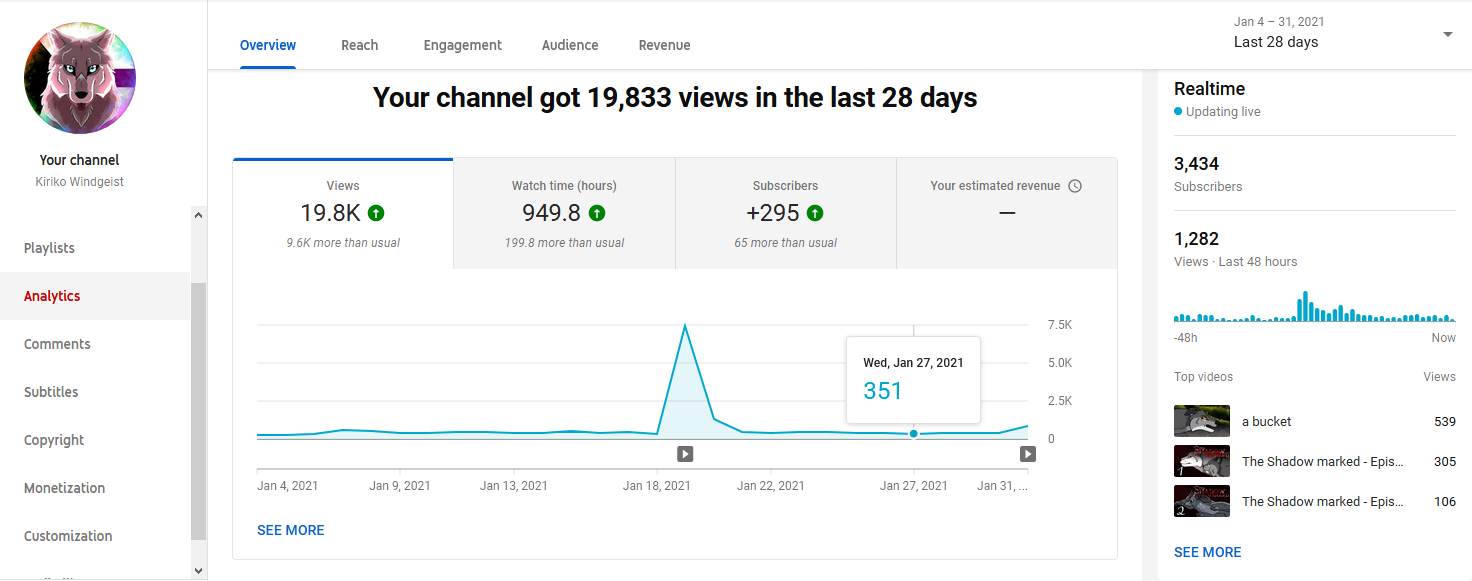Open the Engagement tab
1472x581 pixels.
pos(462,45)
